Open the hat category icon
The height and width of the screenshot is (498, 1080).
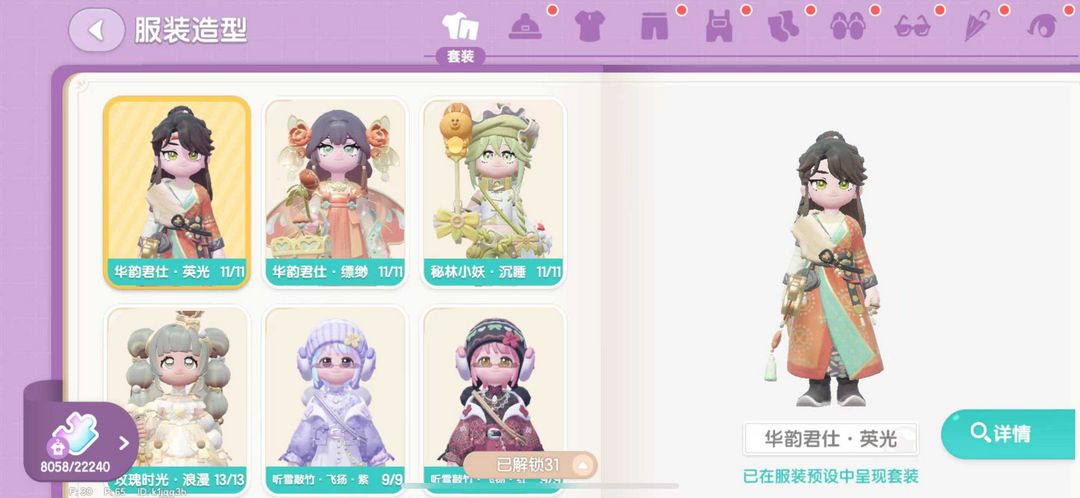point(526,27)
